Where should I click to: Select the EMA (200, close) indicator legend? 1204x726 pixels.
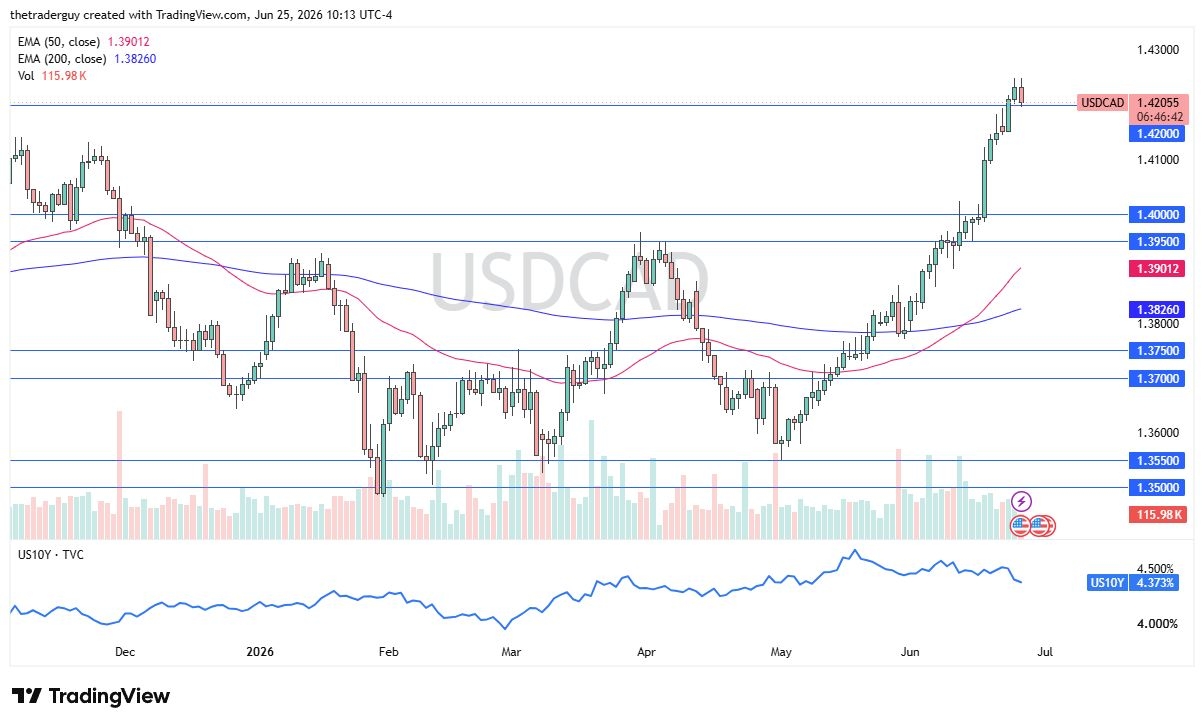coord(87,59)
